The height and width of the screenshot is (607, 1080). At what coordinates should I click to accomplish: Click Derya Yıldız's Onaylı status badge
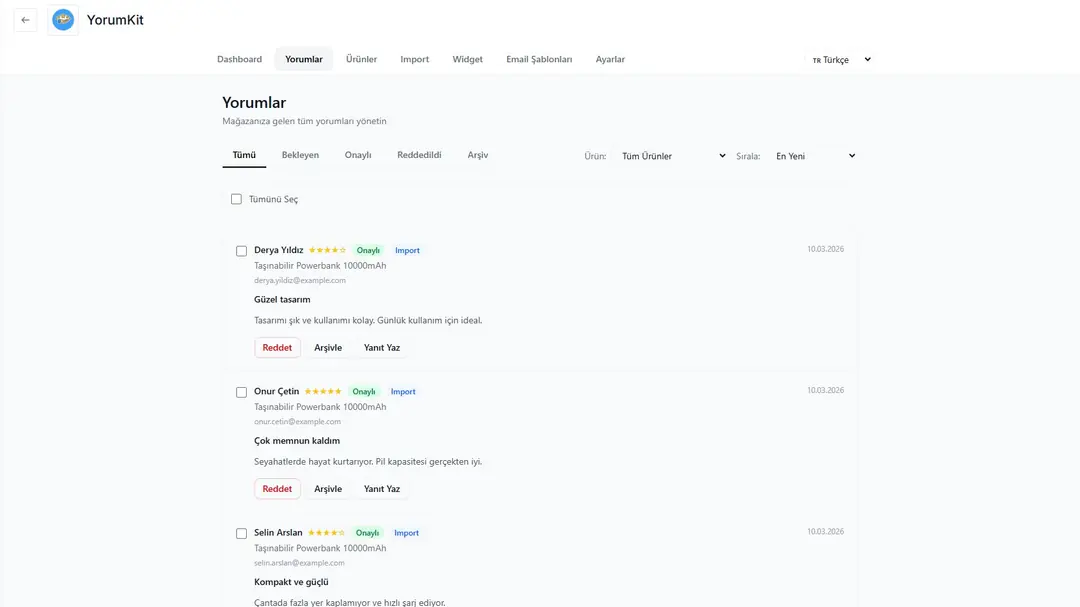(x=368, y=250)
